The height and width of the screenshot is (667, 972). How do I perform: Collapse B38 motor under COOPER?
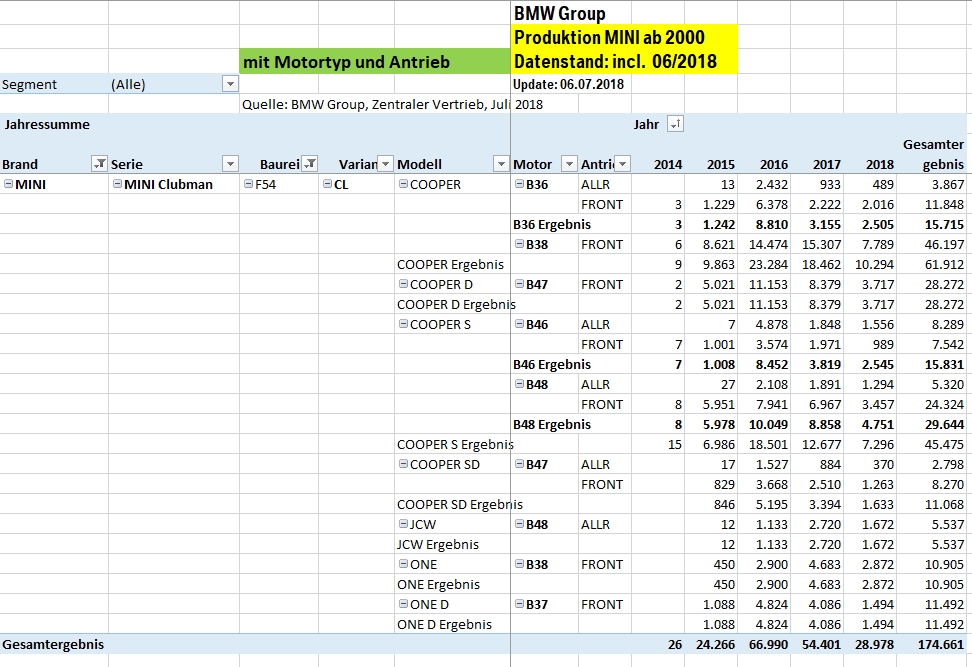pos(519,244)
